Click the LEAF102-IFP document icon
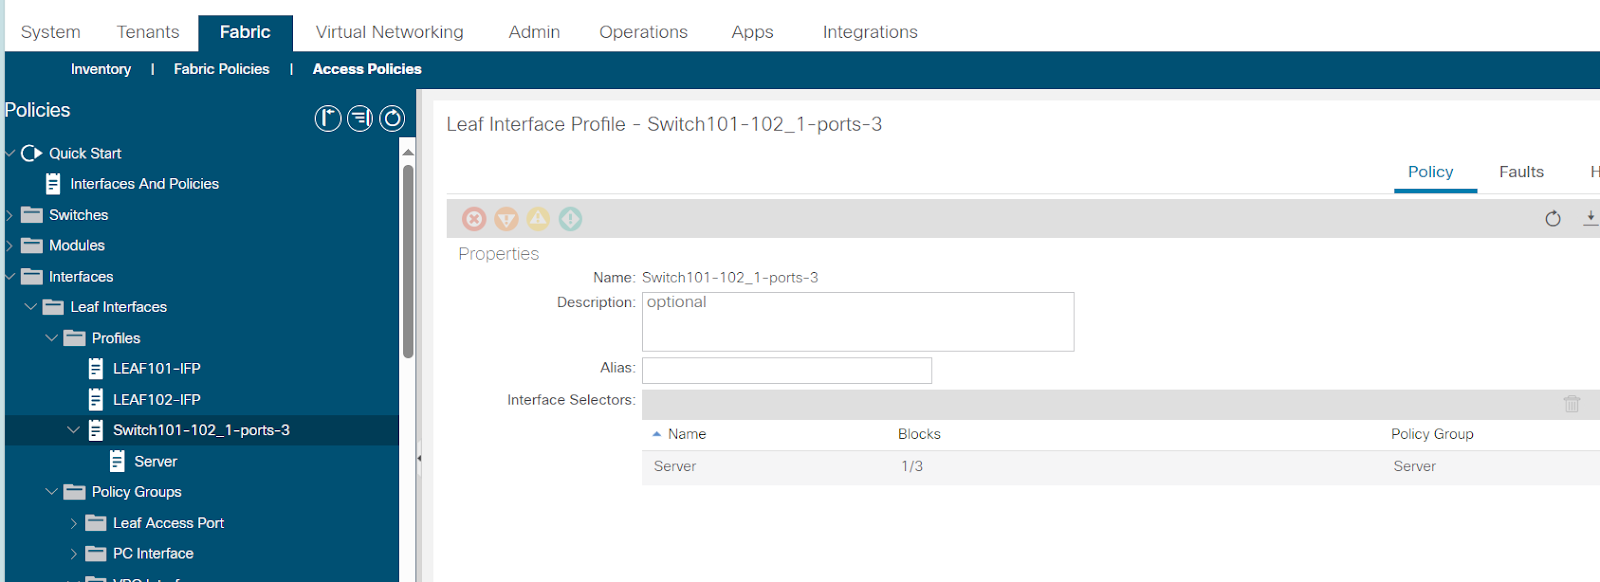Image resolution: width=1600 pixels, height=582 pixels. (96, 400)
